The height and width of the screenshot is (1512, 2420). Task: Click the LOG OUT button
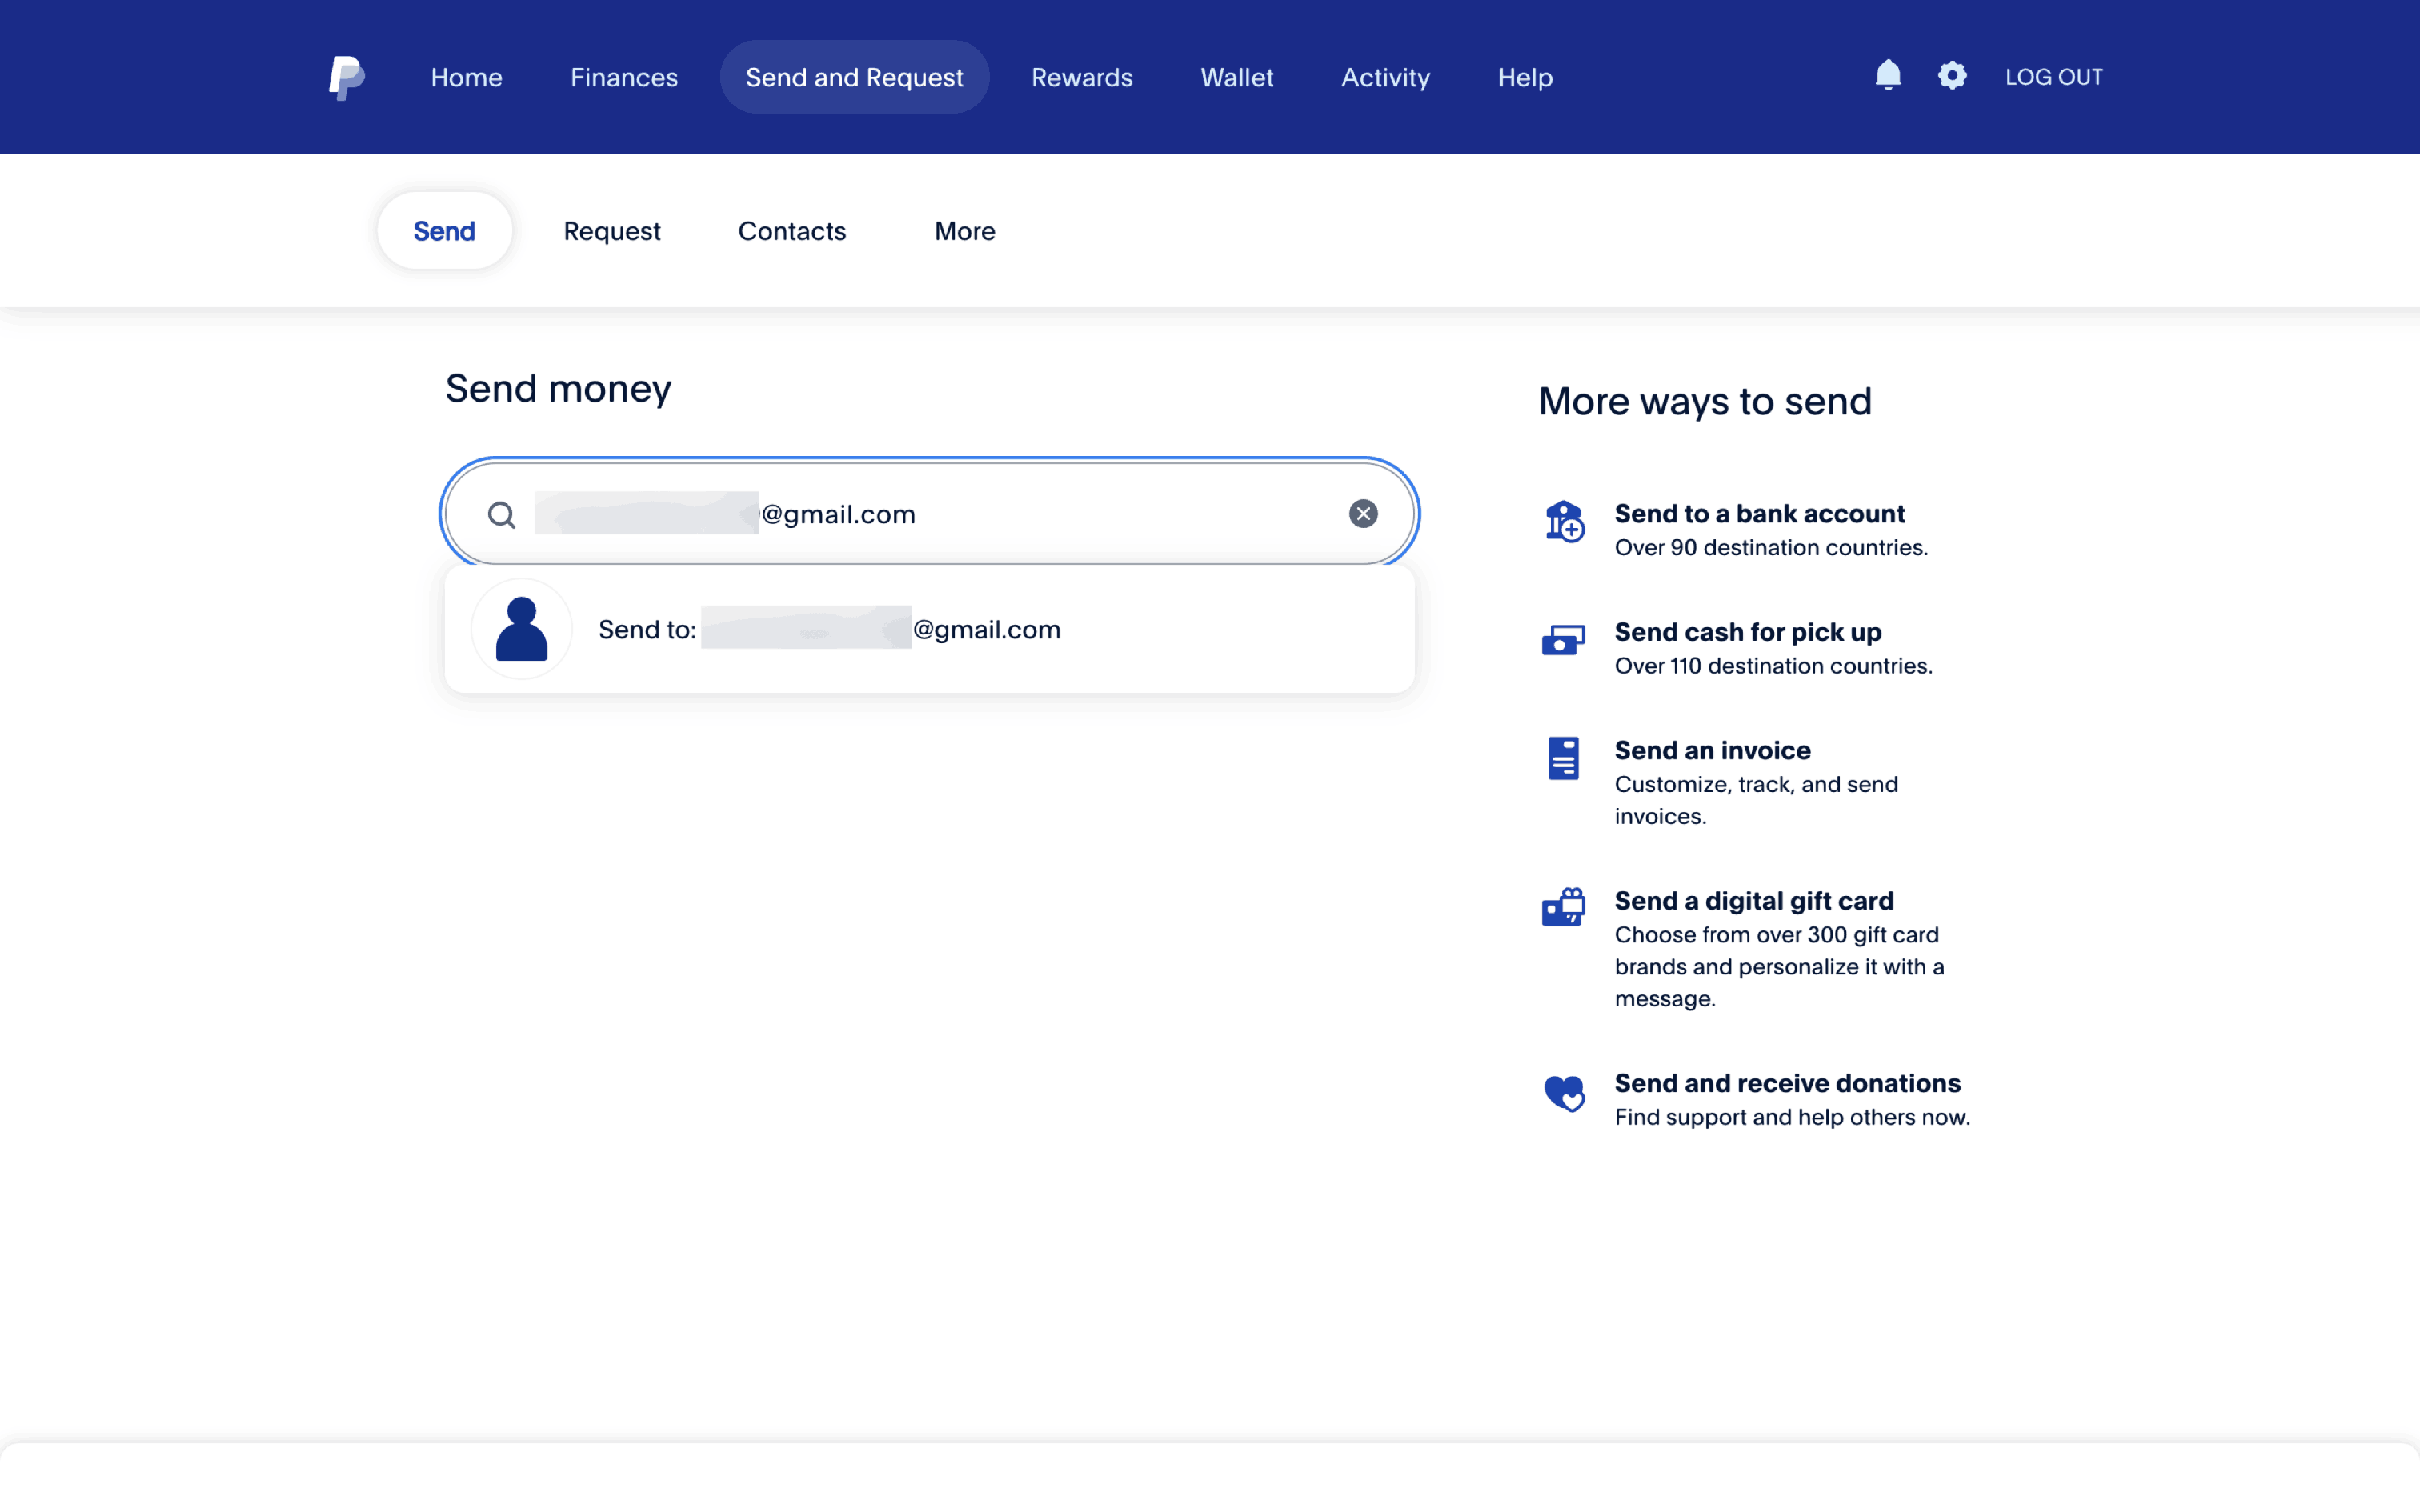pos(2053,77)
